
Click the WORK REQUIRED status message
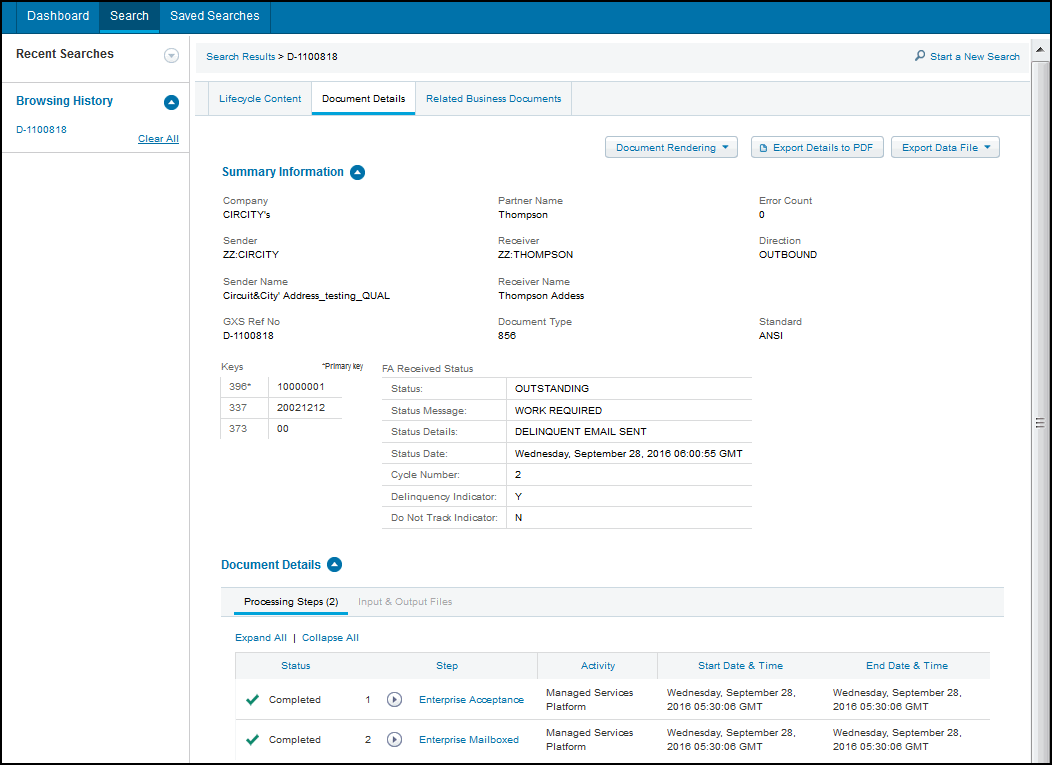[558, 411]
